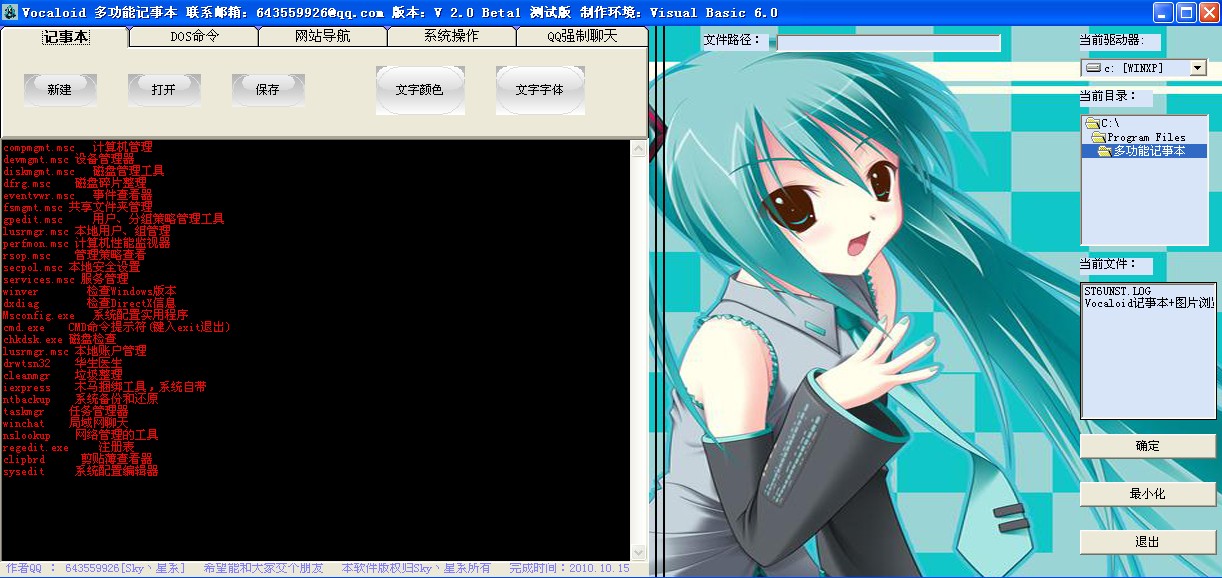Select the 多功能记事本 directory row
This screenshot has width=1222, height=578.
point(1144,151)
